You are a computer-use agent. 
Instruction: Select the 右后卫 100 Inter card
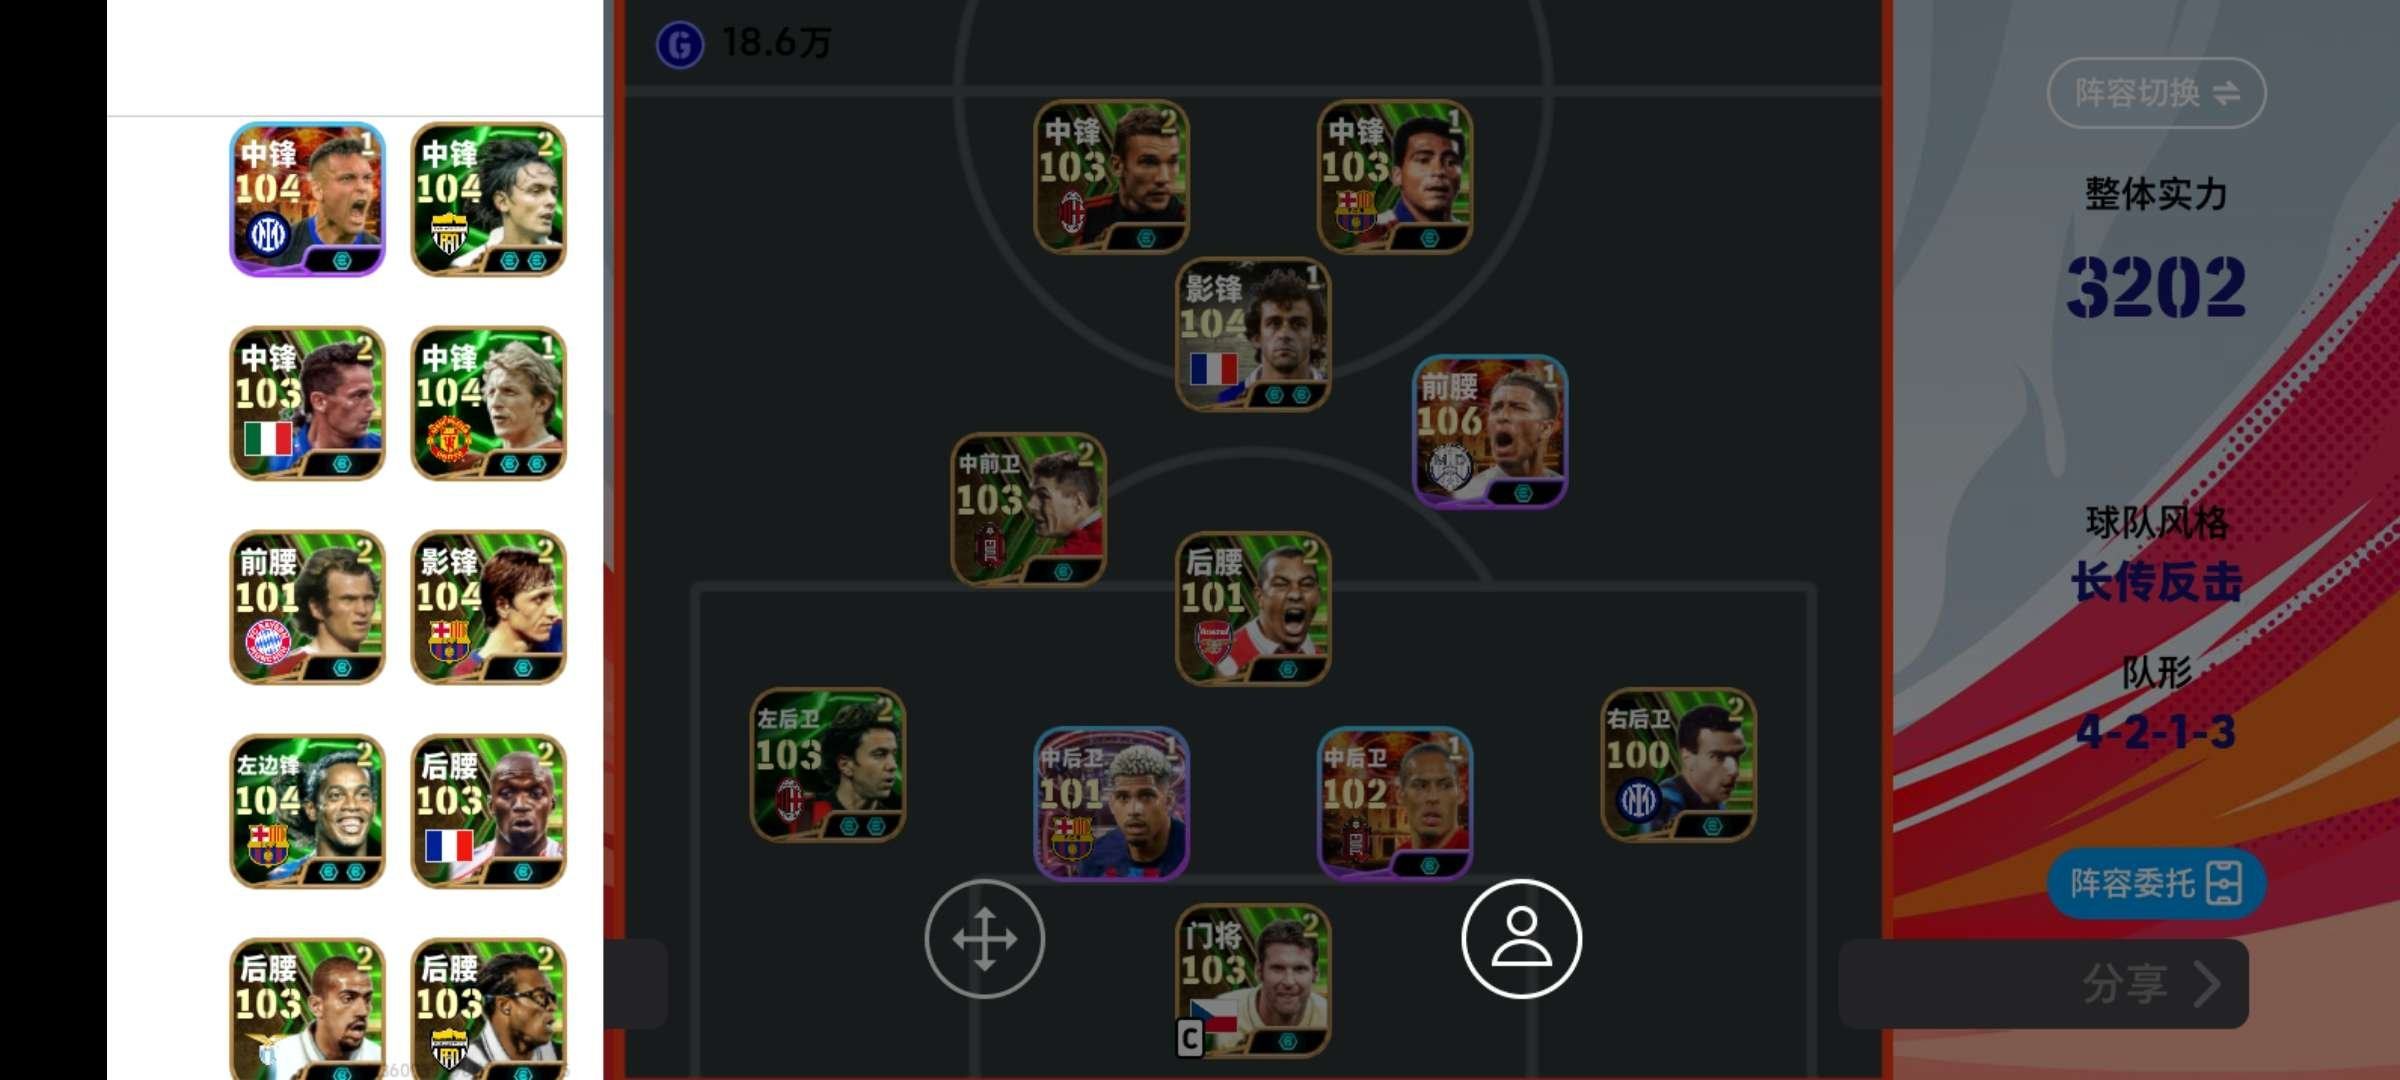(x=1679, y=764)
